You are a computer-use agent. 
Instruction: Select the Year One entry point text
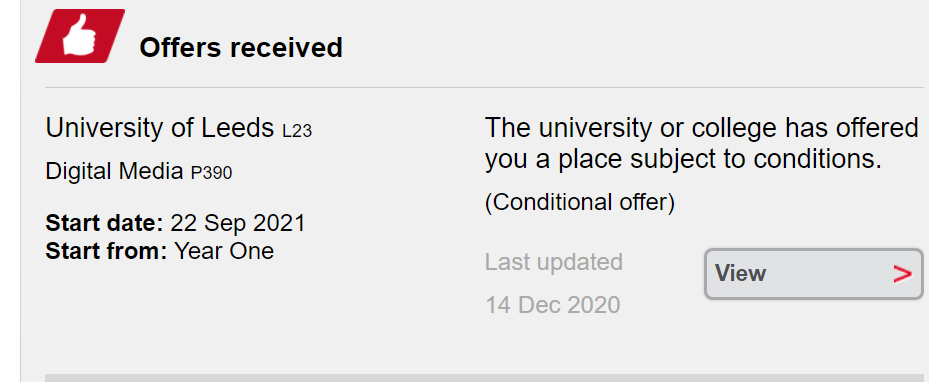224,251
